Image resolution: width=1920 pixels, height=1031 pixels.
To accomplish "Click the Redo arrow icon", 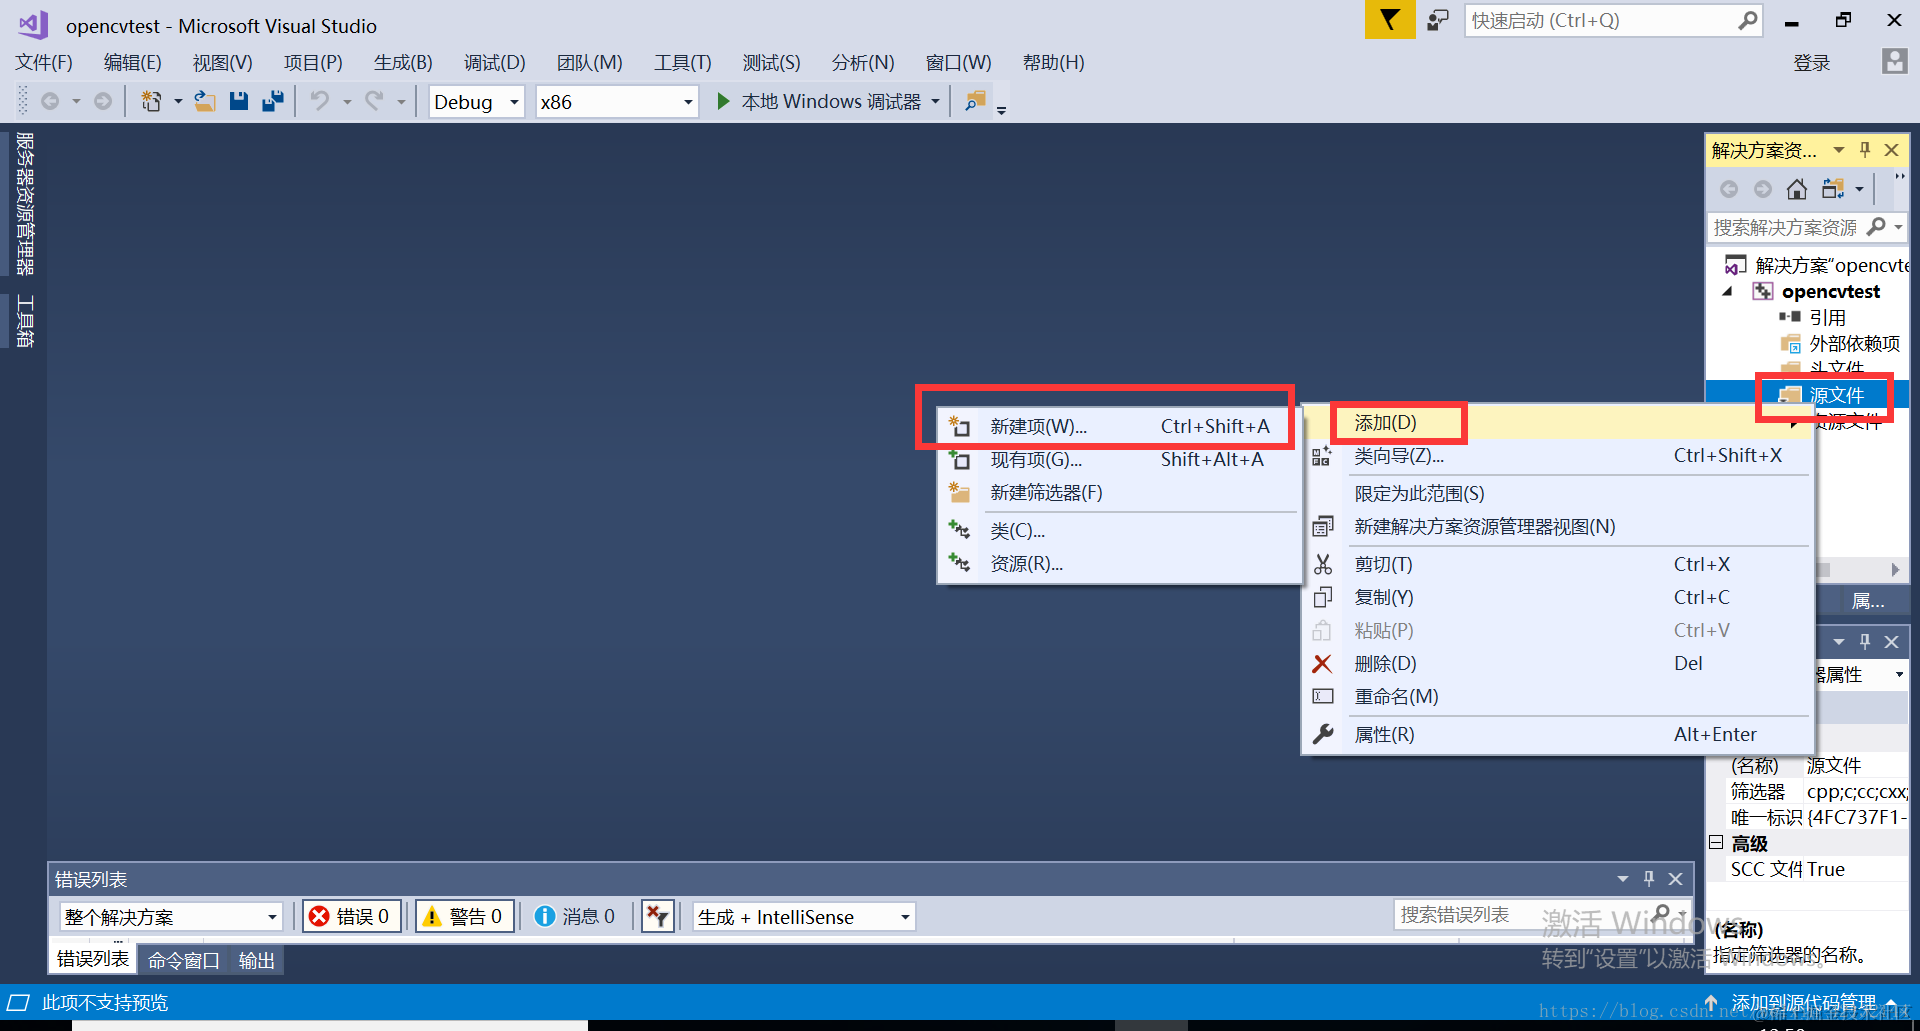I will click(375, 101).
